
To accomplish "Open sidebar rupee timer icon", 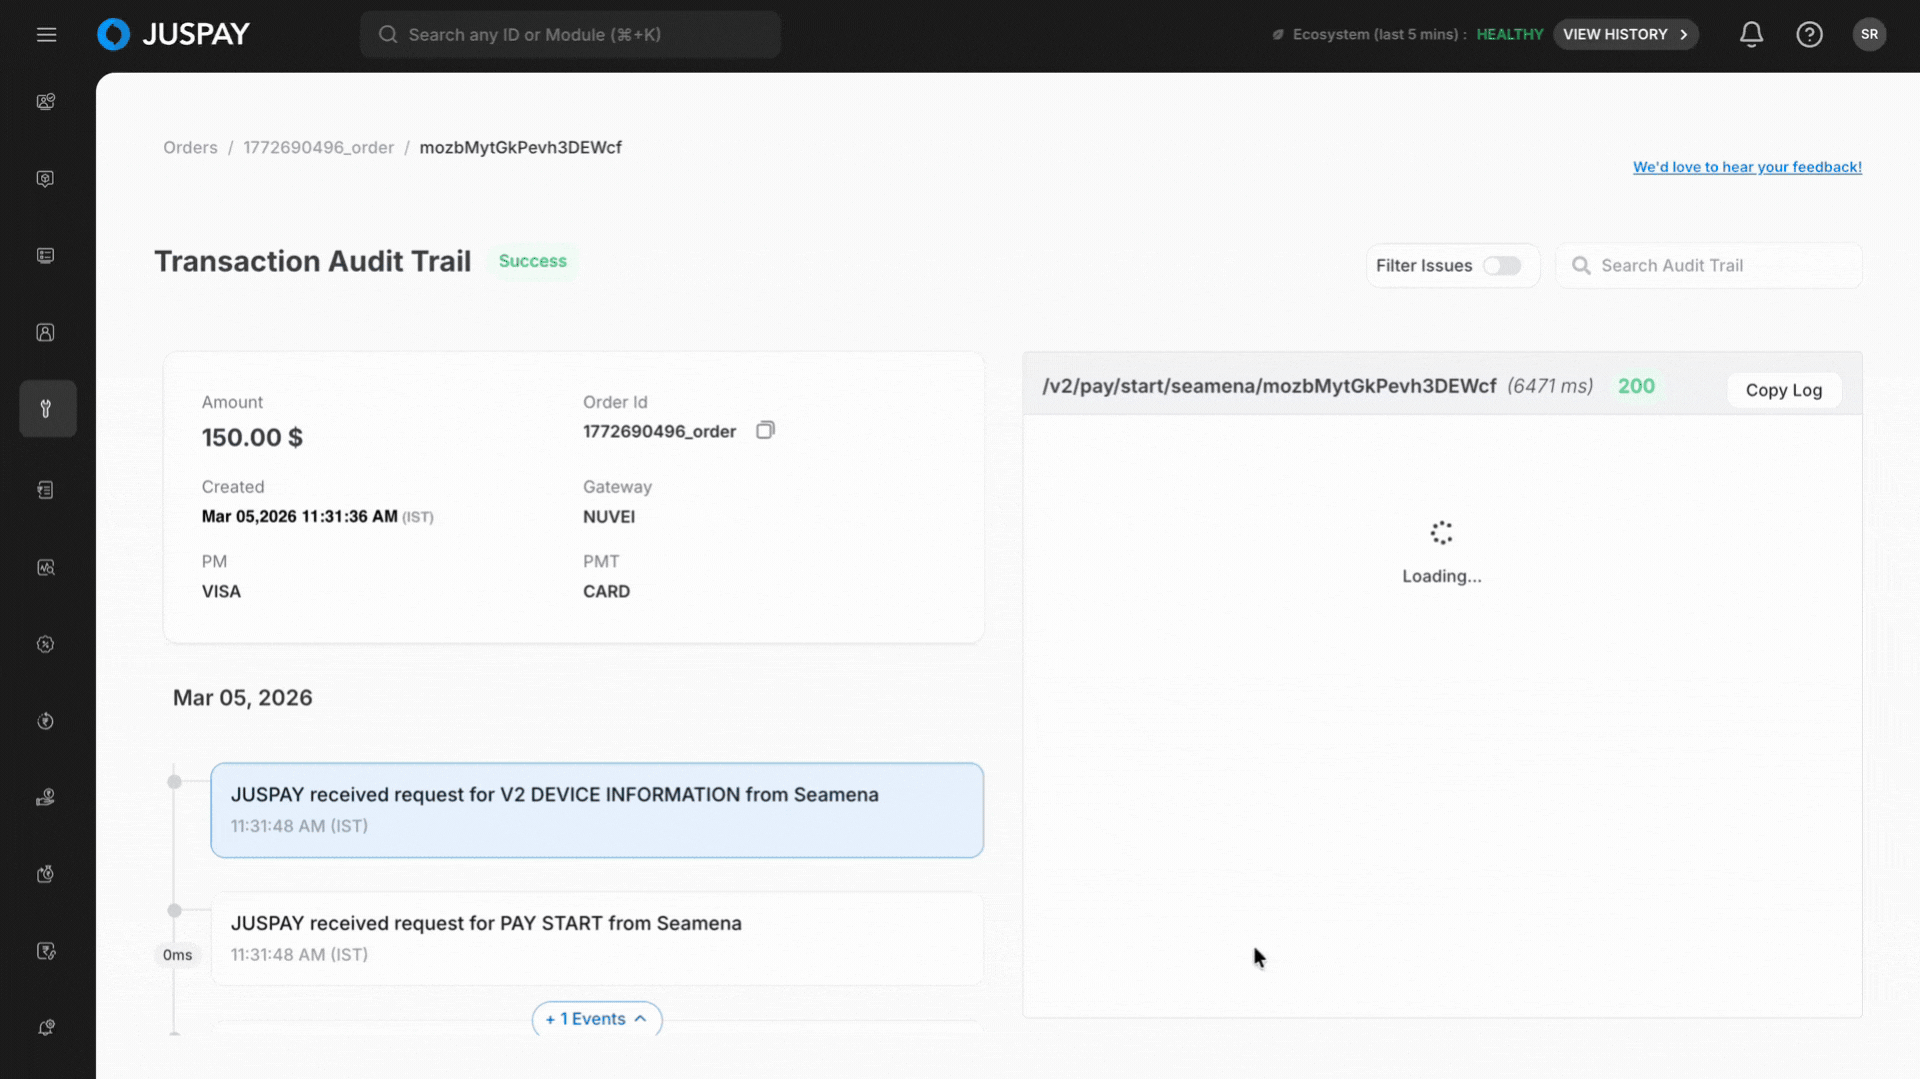I will pos(46,874).
